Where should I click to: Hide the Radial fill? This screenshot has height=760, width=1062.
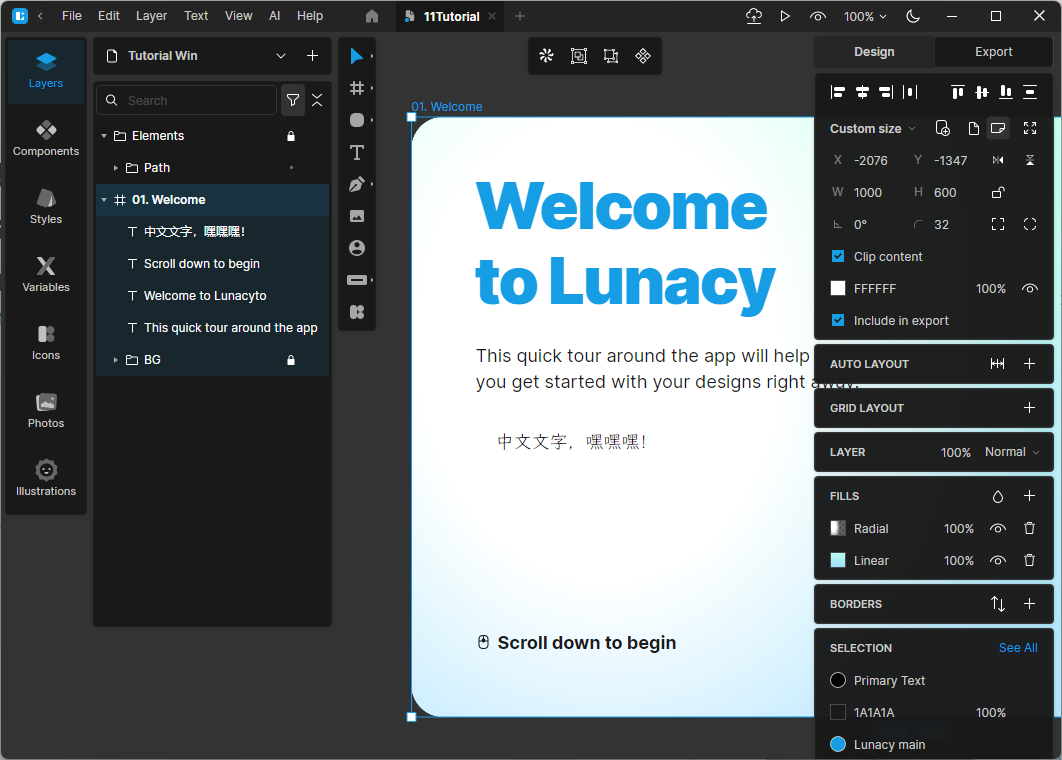(x=998, y=528)
